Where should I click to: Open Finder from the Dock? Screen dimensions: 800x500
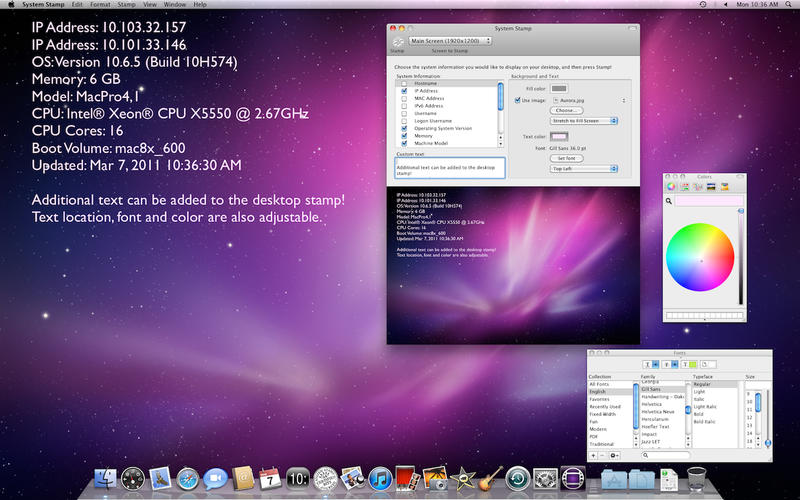coord(107,478)
